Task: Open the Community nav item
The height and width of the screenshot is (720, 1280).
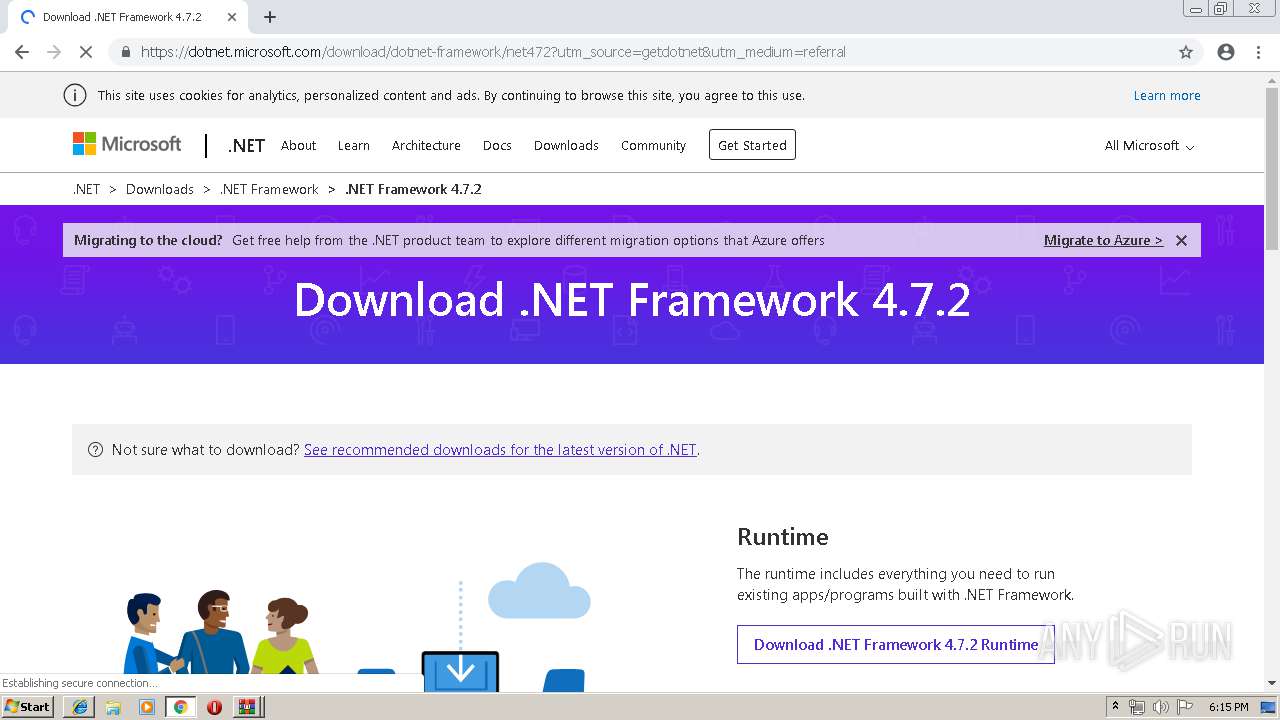Action: point(653,146)
